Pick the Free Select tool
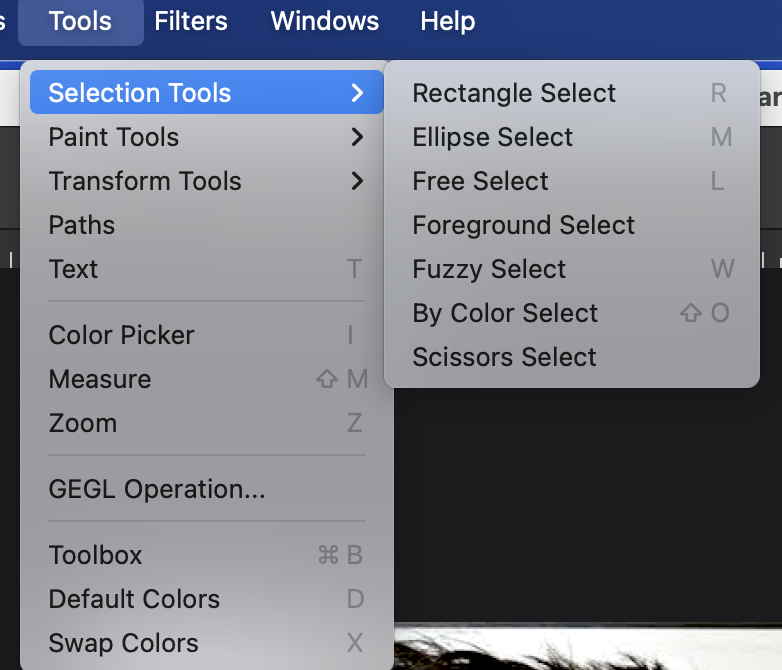 (x=481, y=181)
